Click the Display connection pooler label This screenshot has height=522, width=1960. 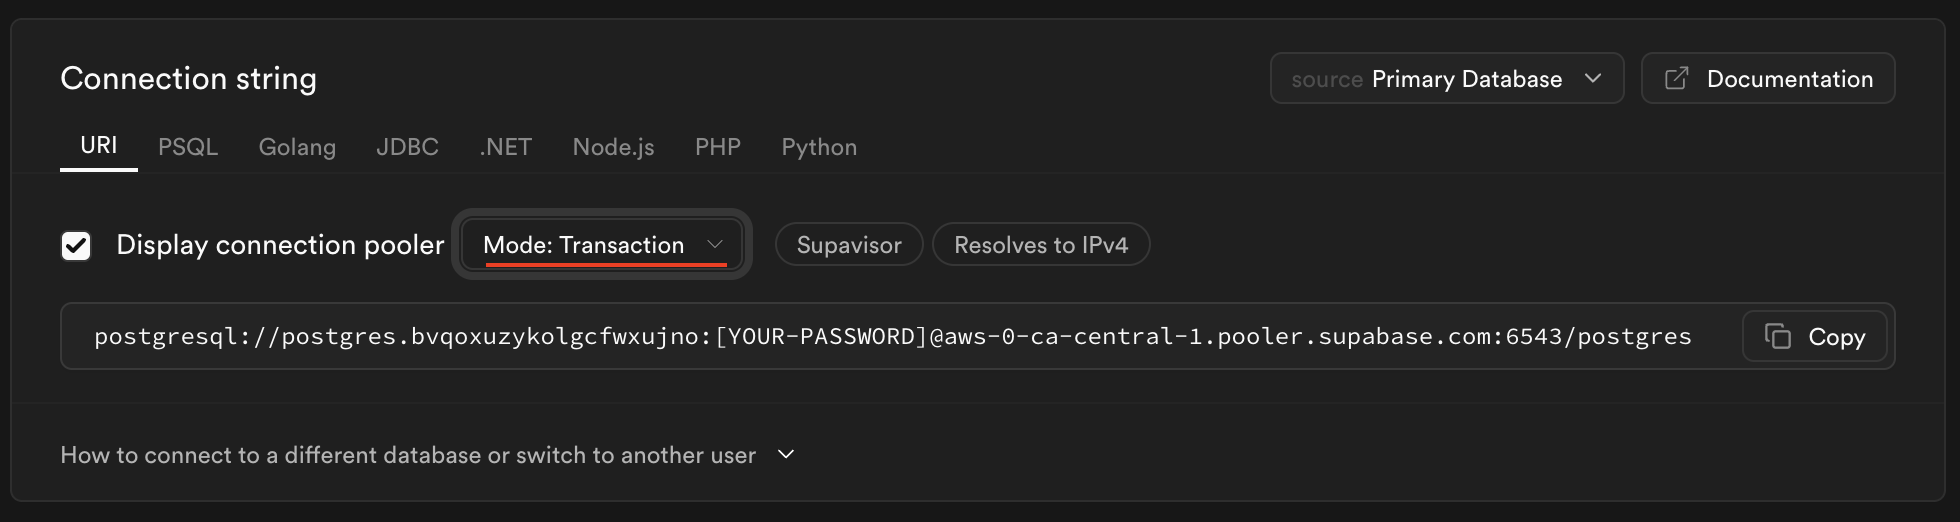coord(280,245)
